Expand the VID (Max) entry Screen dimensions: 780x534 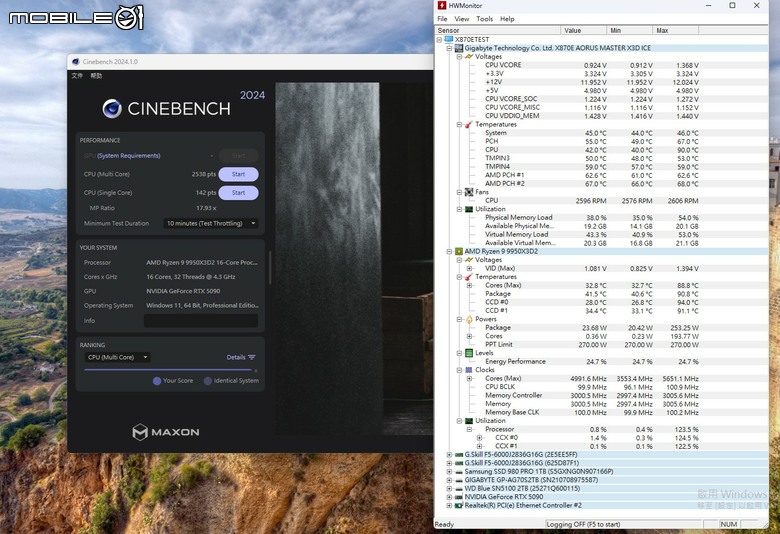pyautogui.click(x=470, y=268)
